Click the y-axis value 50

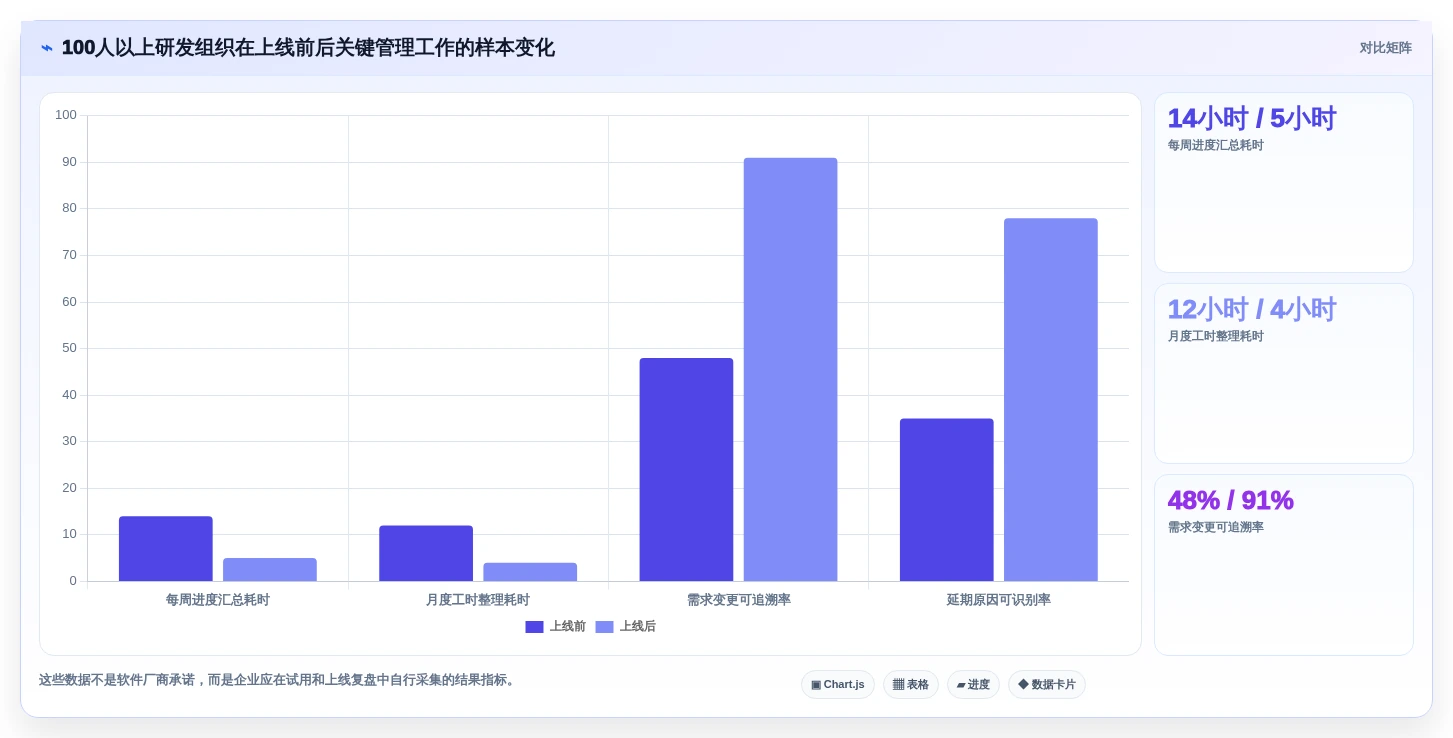(x=70, y=348)
